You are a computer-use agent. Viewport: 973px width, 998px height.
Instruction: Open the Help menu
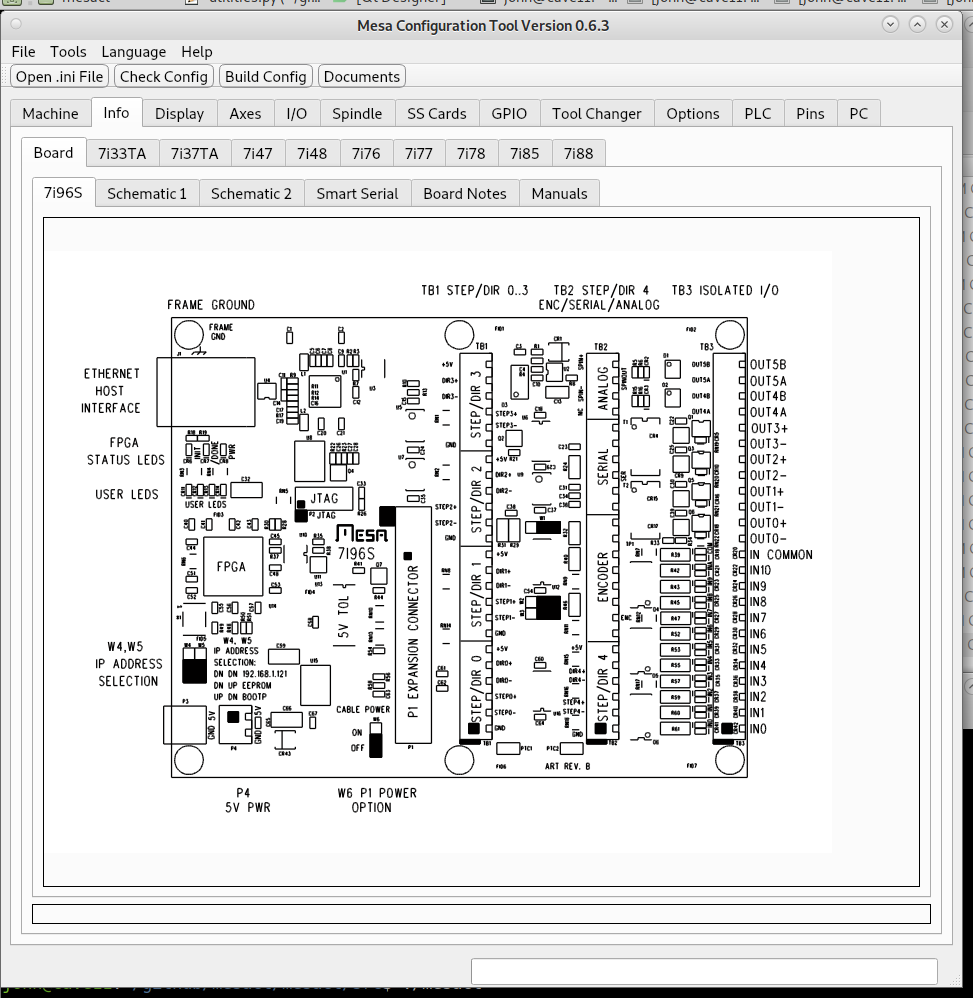197,52
